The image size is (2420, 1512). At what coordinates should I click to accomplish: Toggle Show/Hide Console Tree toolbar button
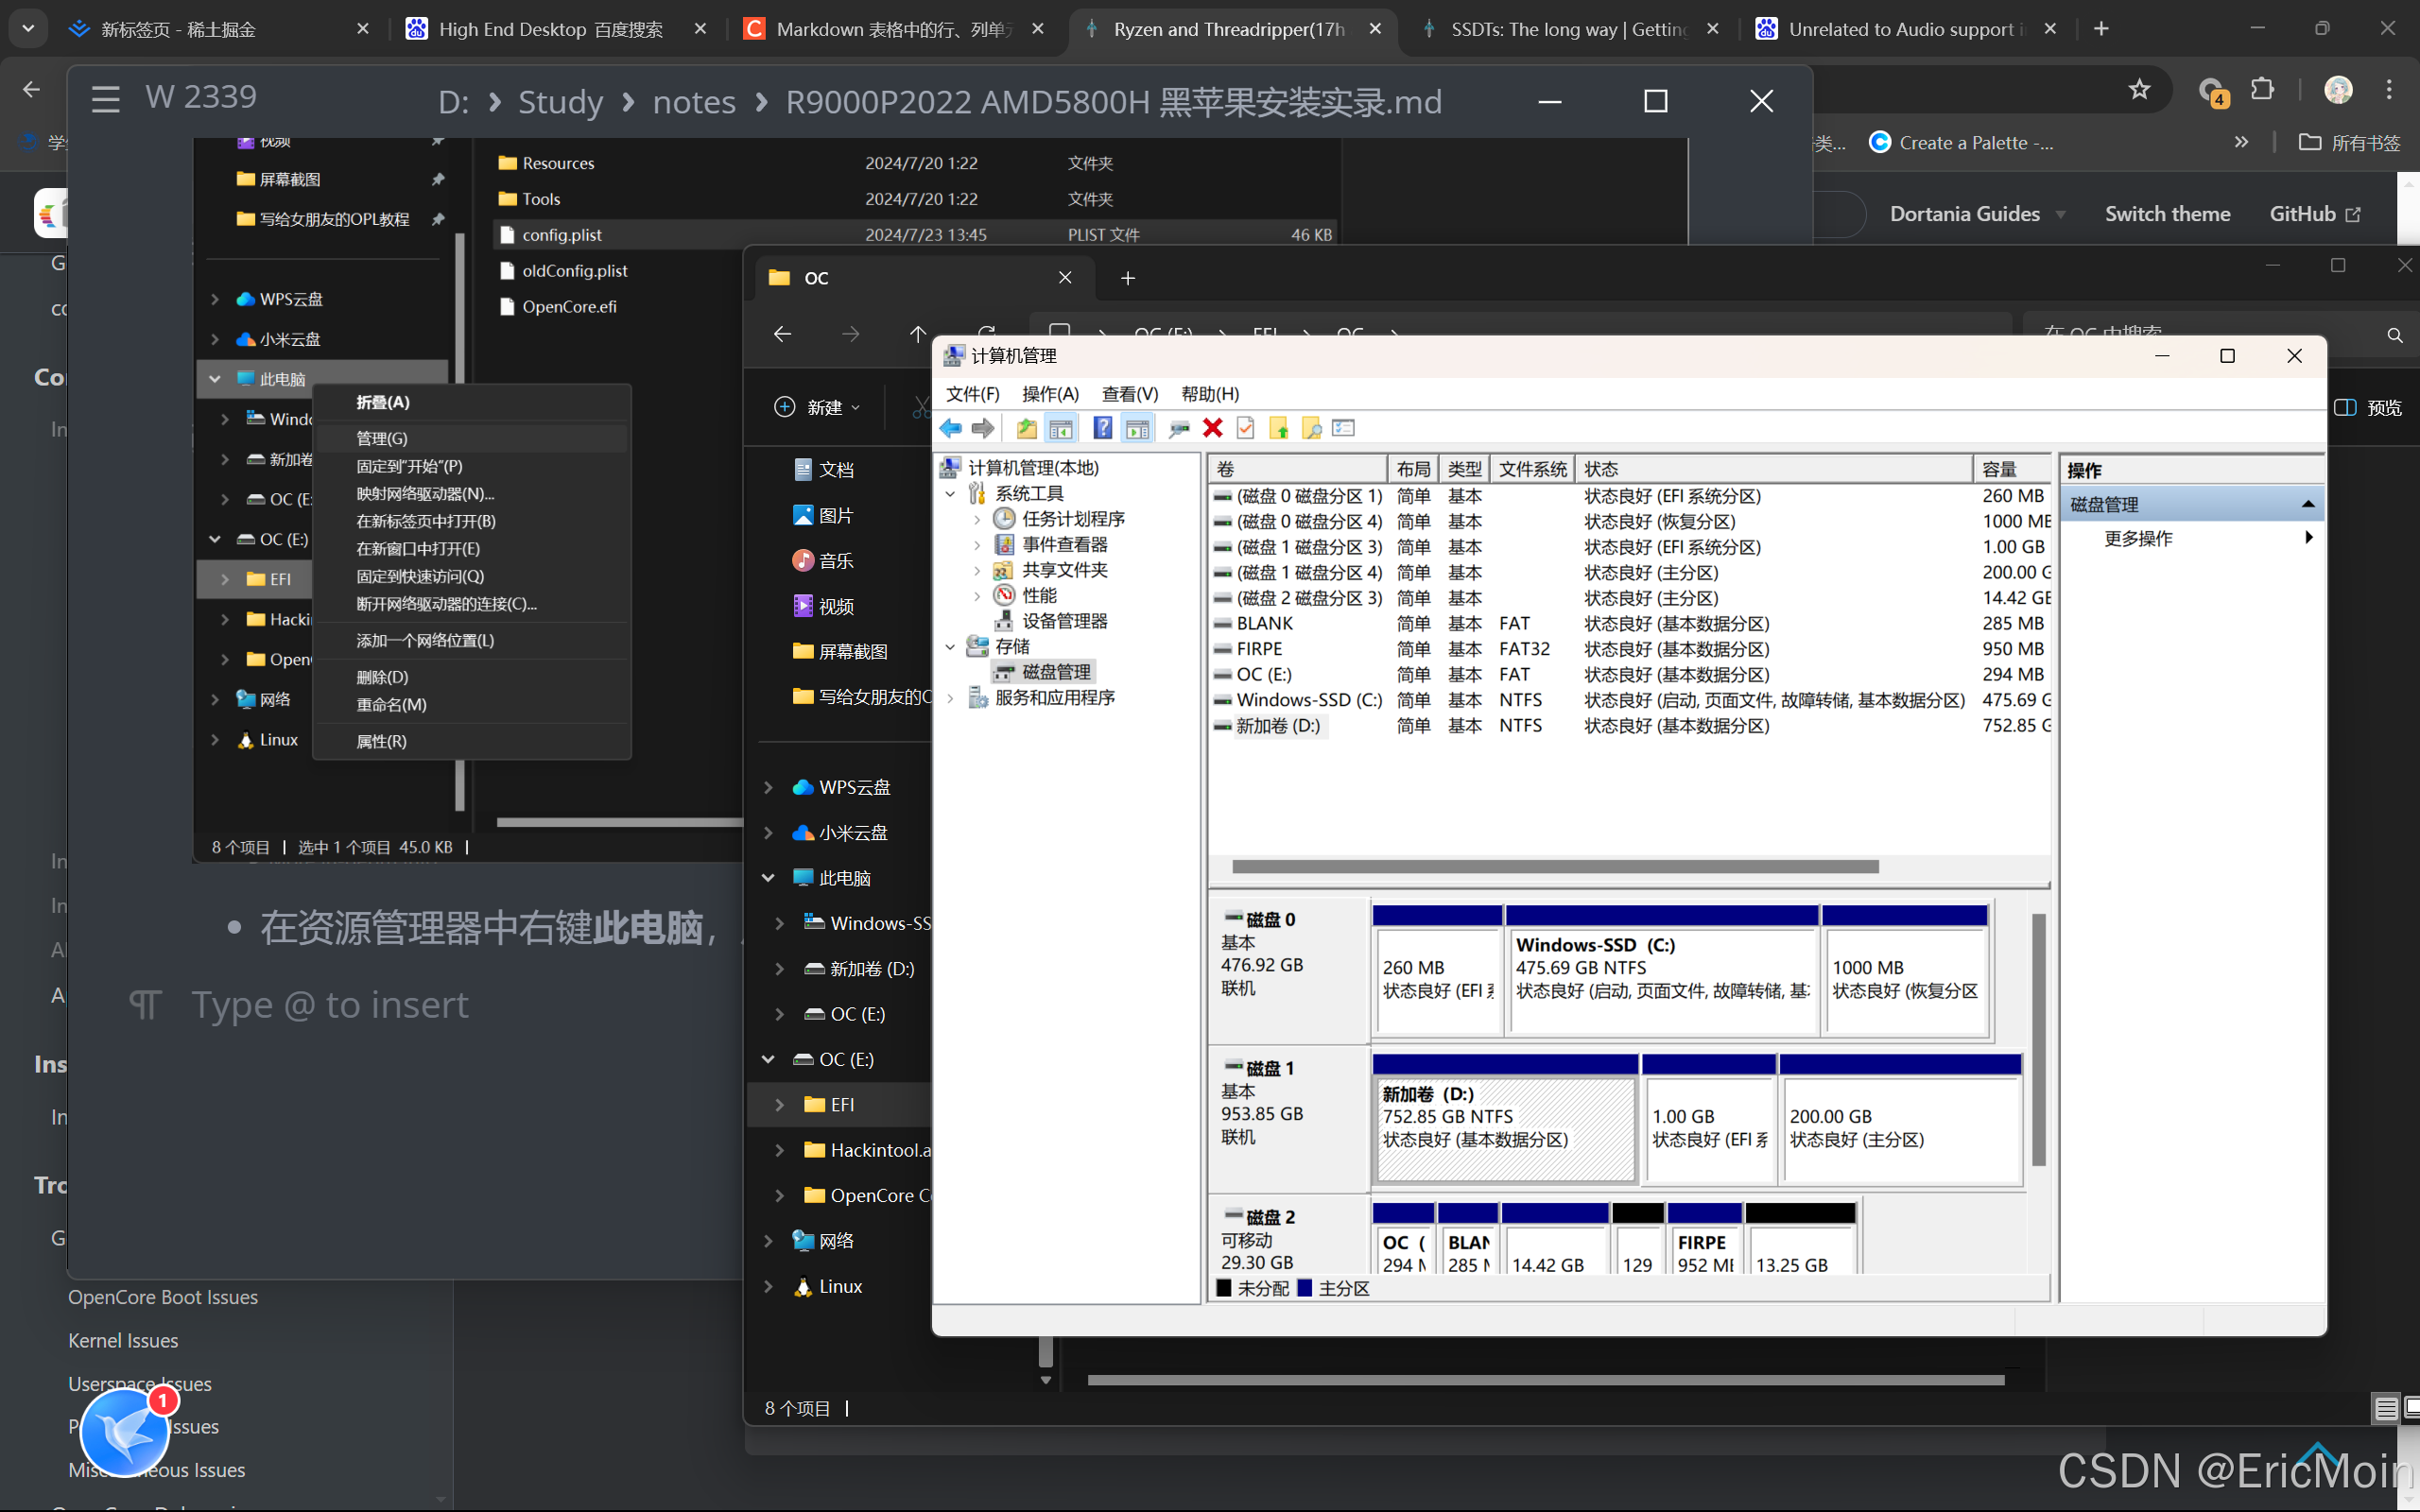click(1061, 428)
